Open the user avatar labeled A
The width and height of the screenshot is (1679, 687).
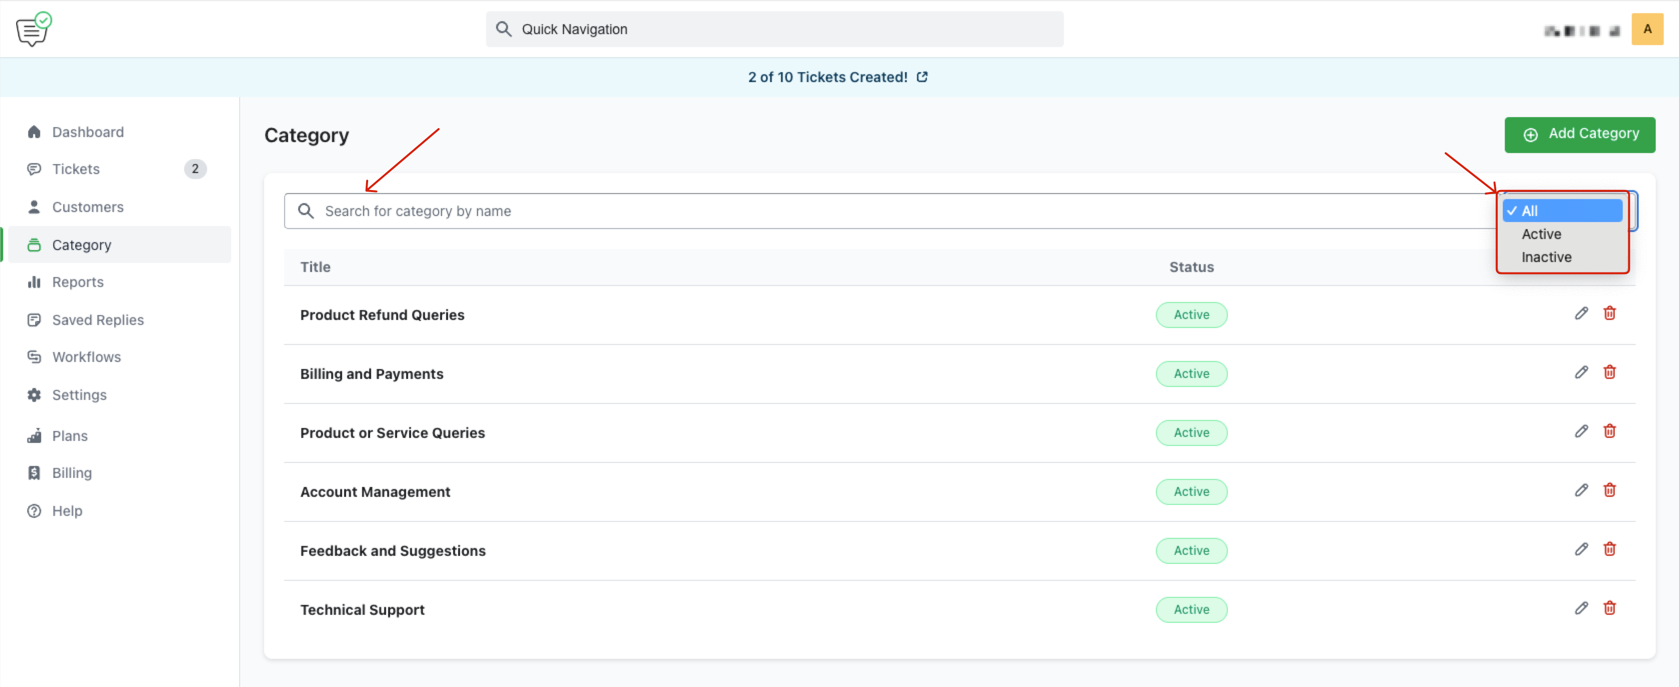coord(1647,29)
